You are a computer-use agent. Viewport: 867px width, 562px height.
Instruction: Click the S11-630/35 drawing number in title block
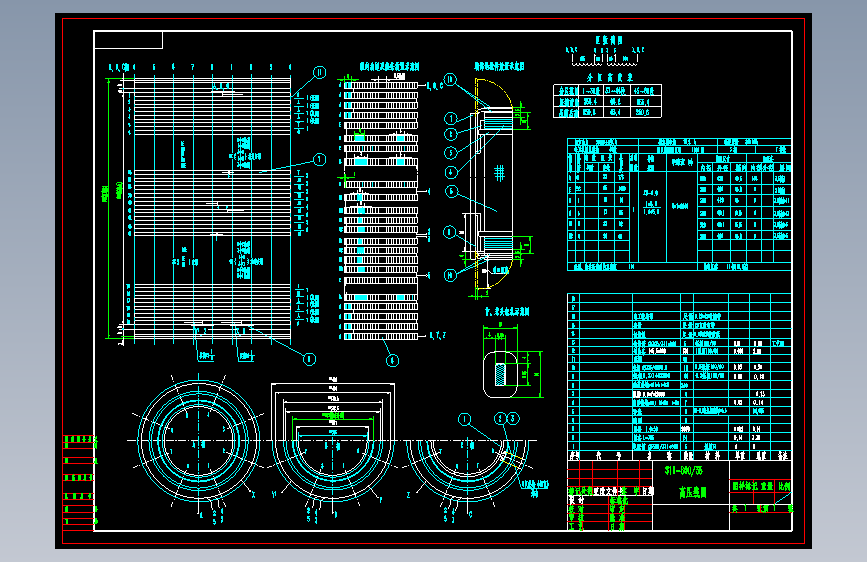(684, 471)
